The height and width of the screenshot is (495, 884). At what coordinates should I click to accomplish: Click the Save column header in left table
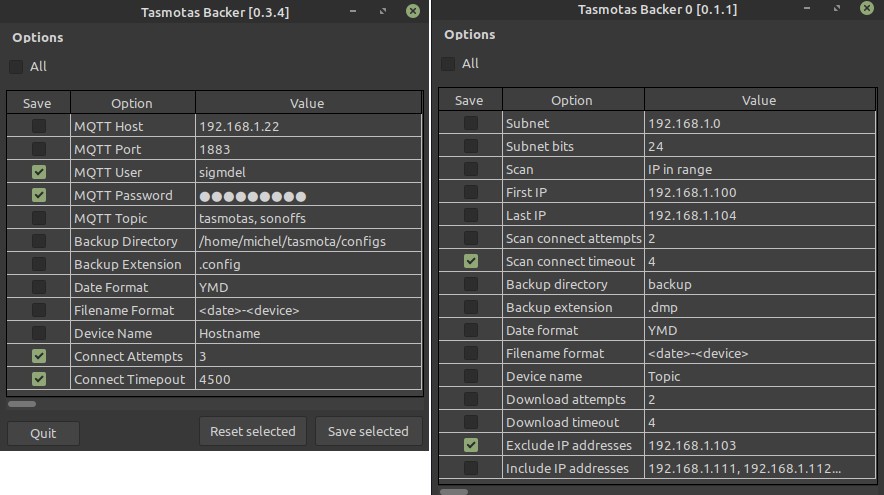point(39,103)
